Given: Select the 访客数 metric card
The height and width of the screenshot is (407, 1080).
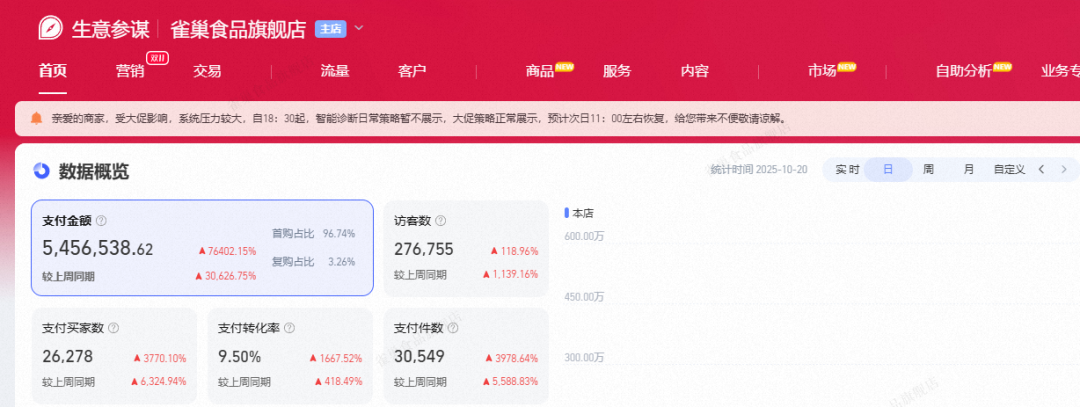Looking at the screenshot, I should click(466, 248).
